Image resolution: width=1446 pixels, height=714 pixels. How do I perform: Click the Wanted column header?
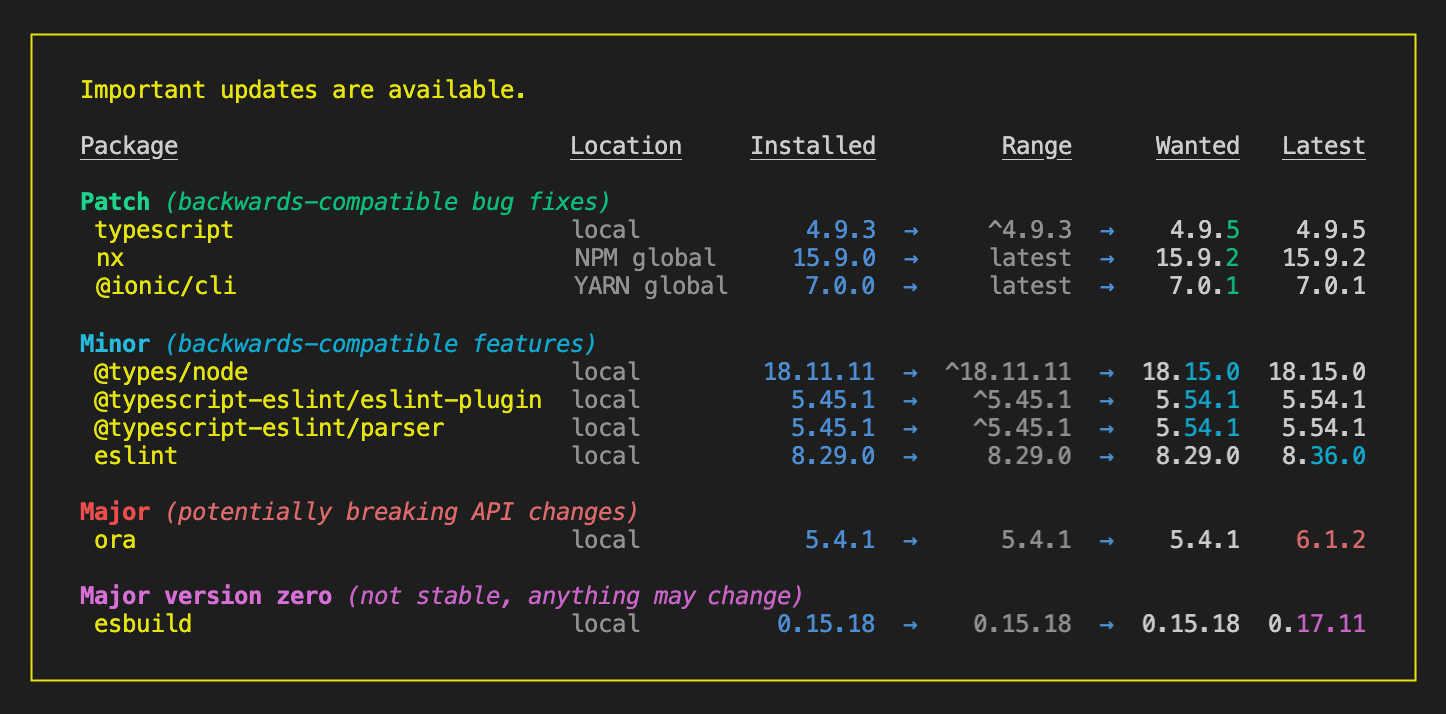point(1197,145)
